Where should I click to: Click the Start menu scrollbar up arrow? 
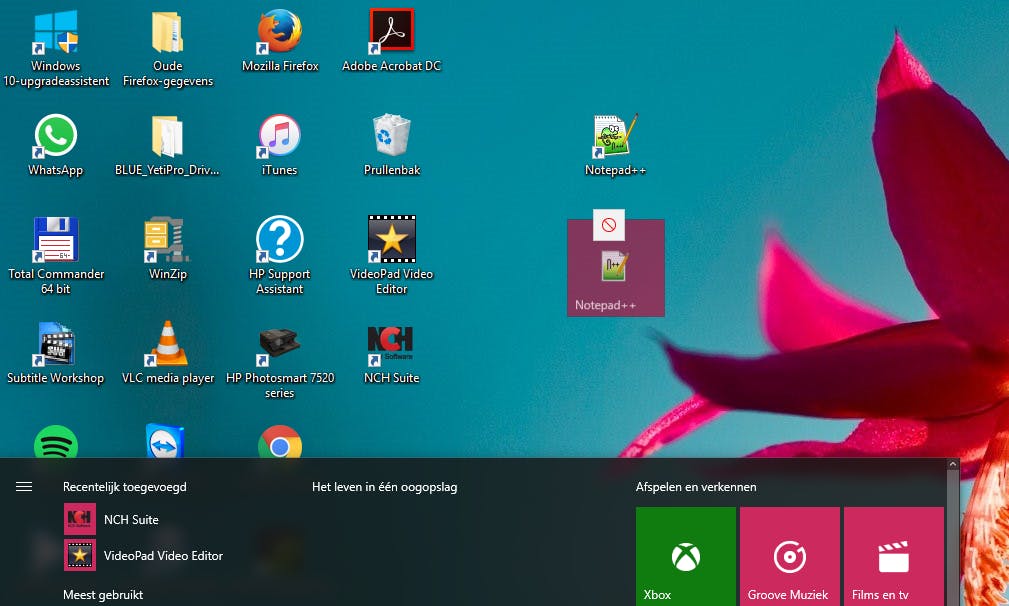[952, 464]
